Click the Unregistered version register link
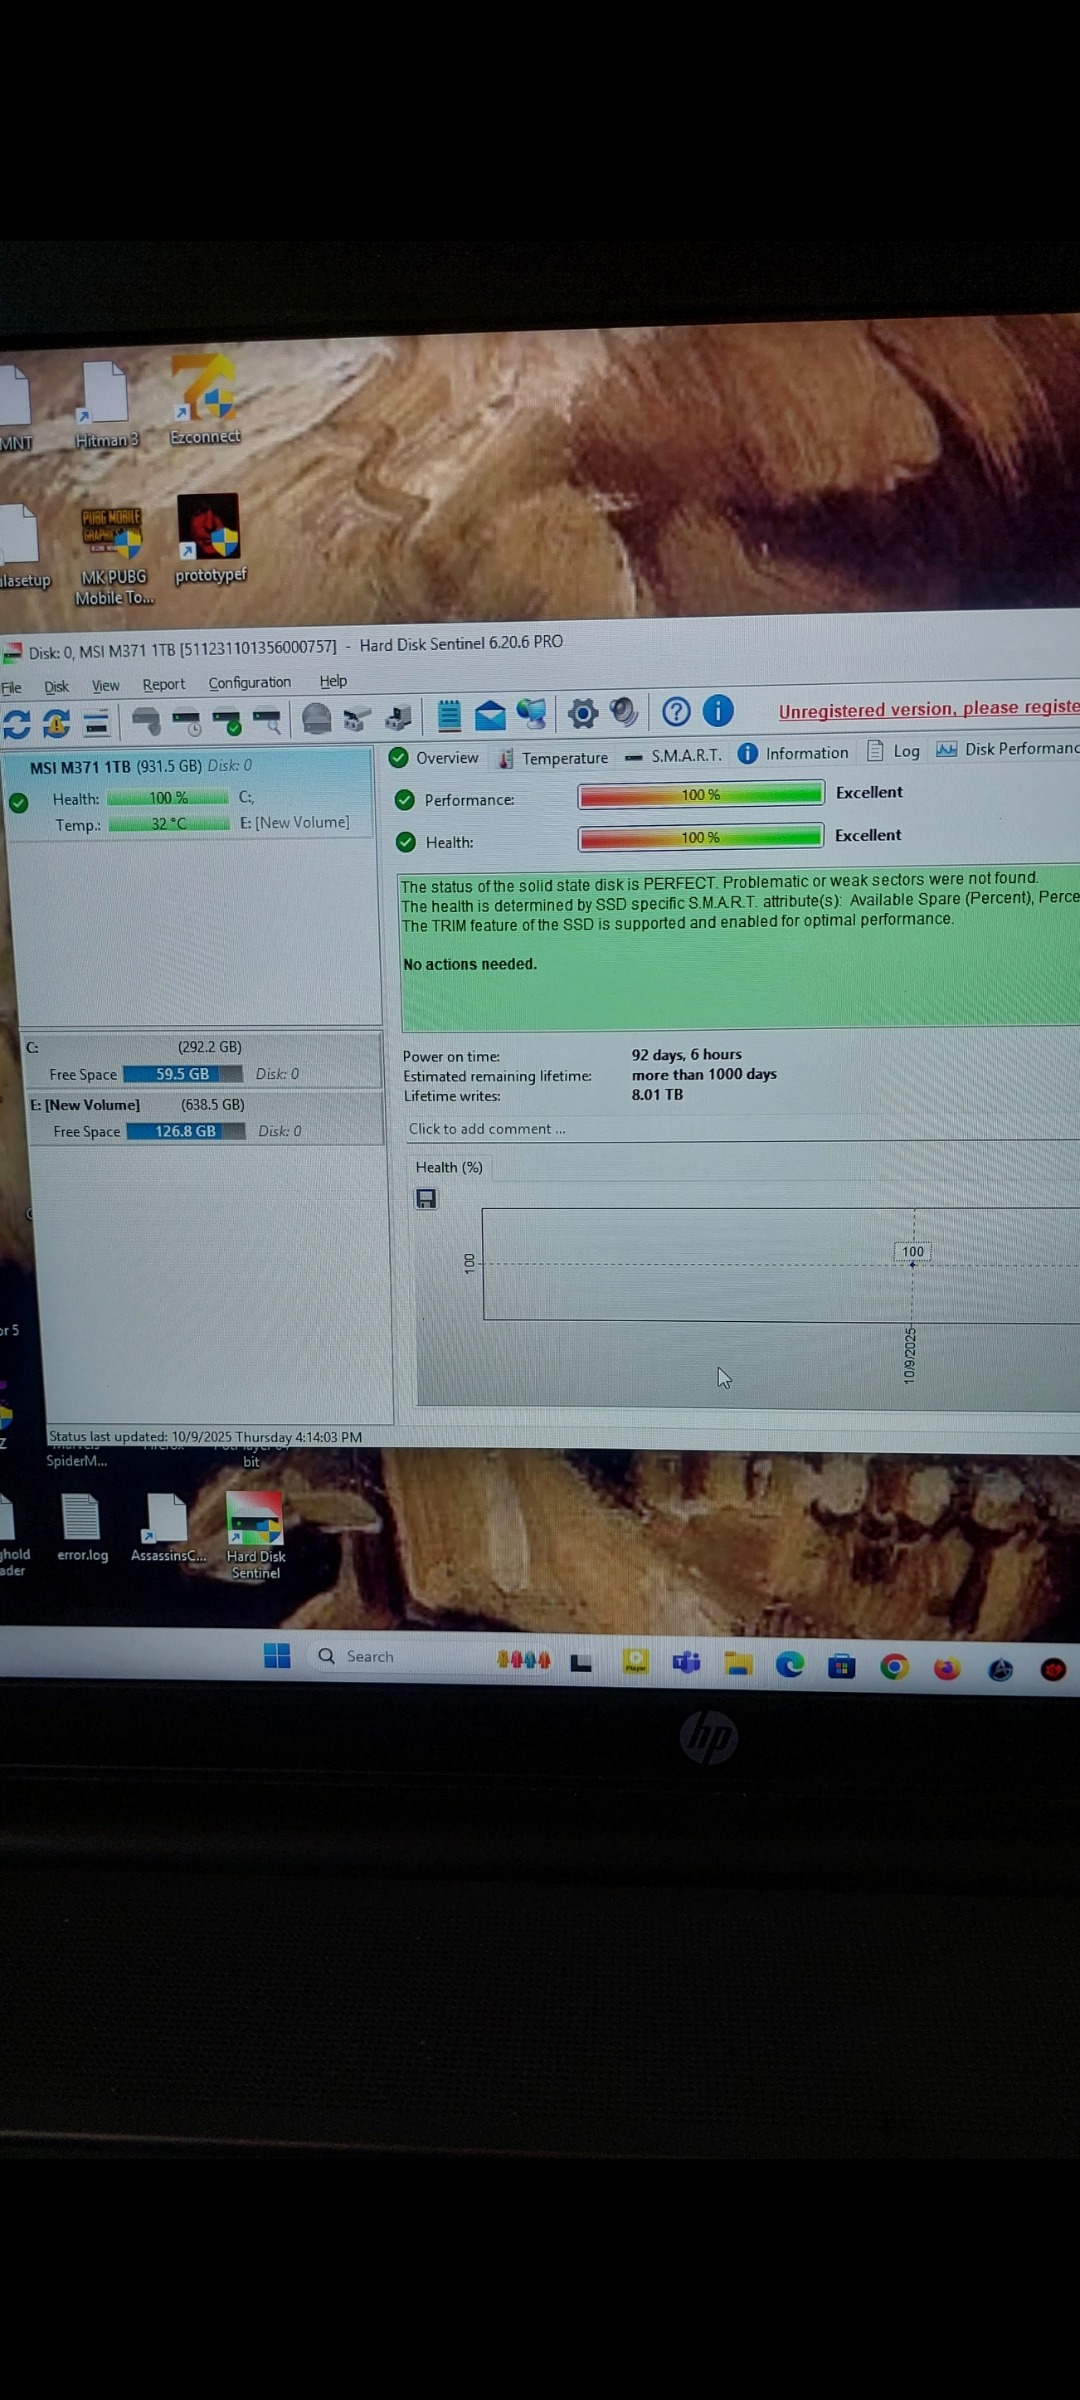The width and height of the screenshot is (1080, 2400). (928, 709)
